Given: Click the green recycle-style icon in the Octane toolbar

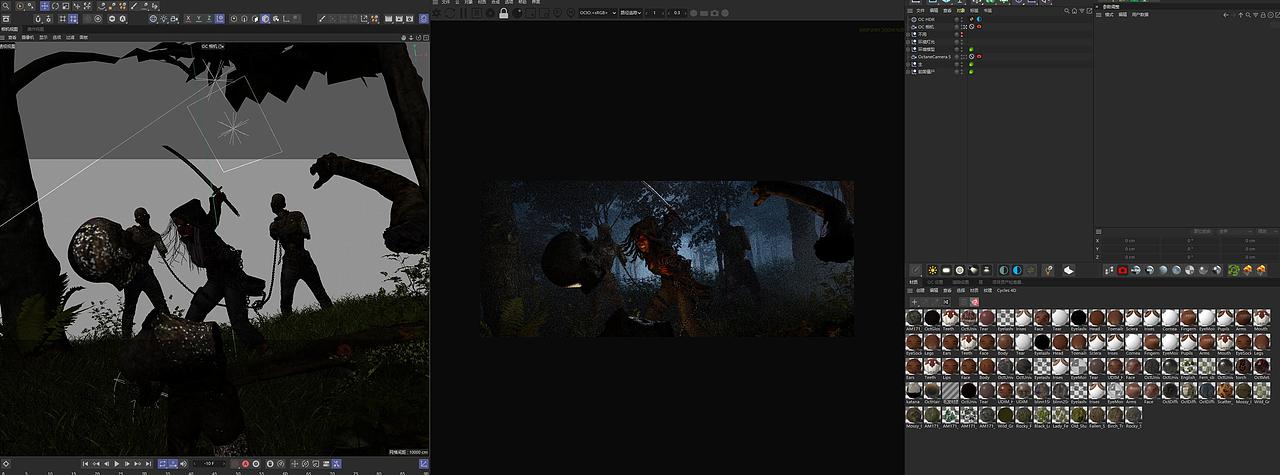Looking at the screenshot, I should (x=1233, y=270).
